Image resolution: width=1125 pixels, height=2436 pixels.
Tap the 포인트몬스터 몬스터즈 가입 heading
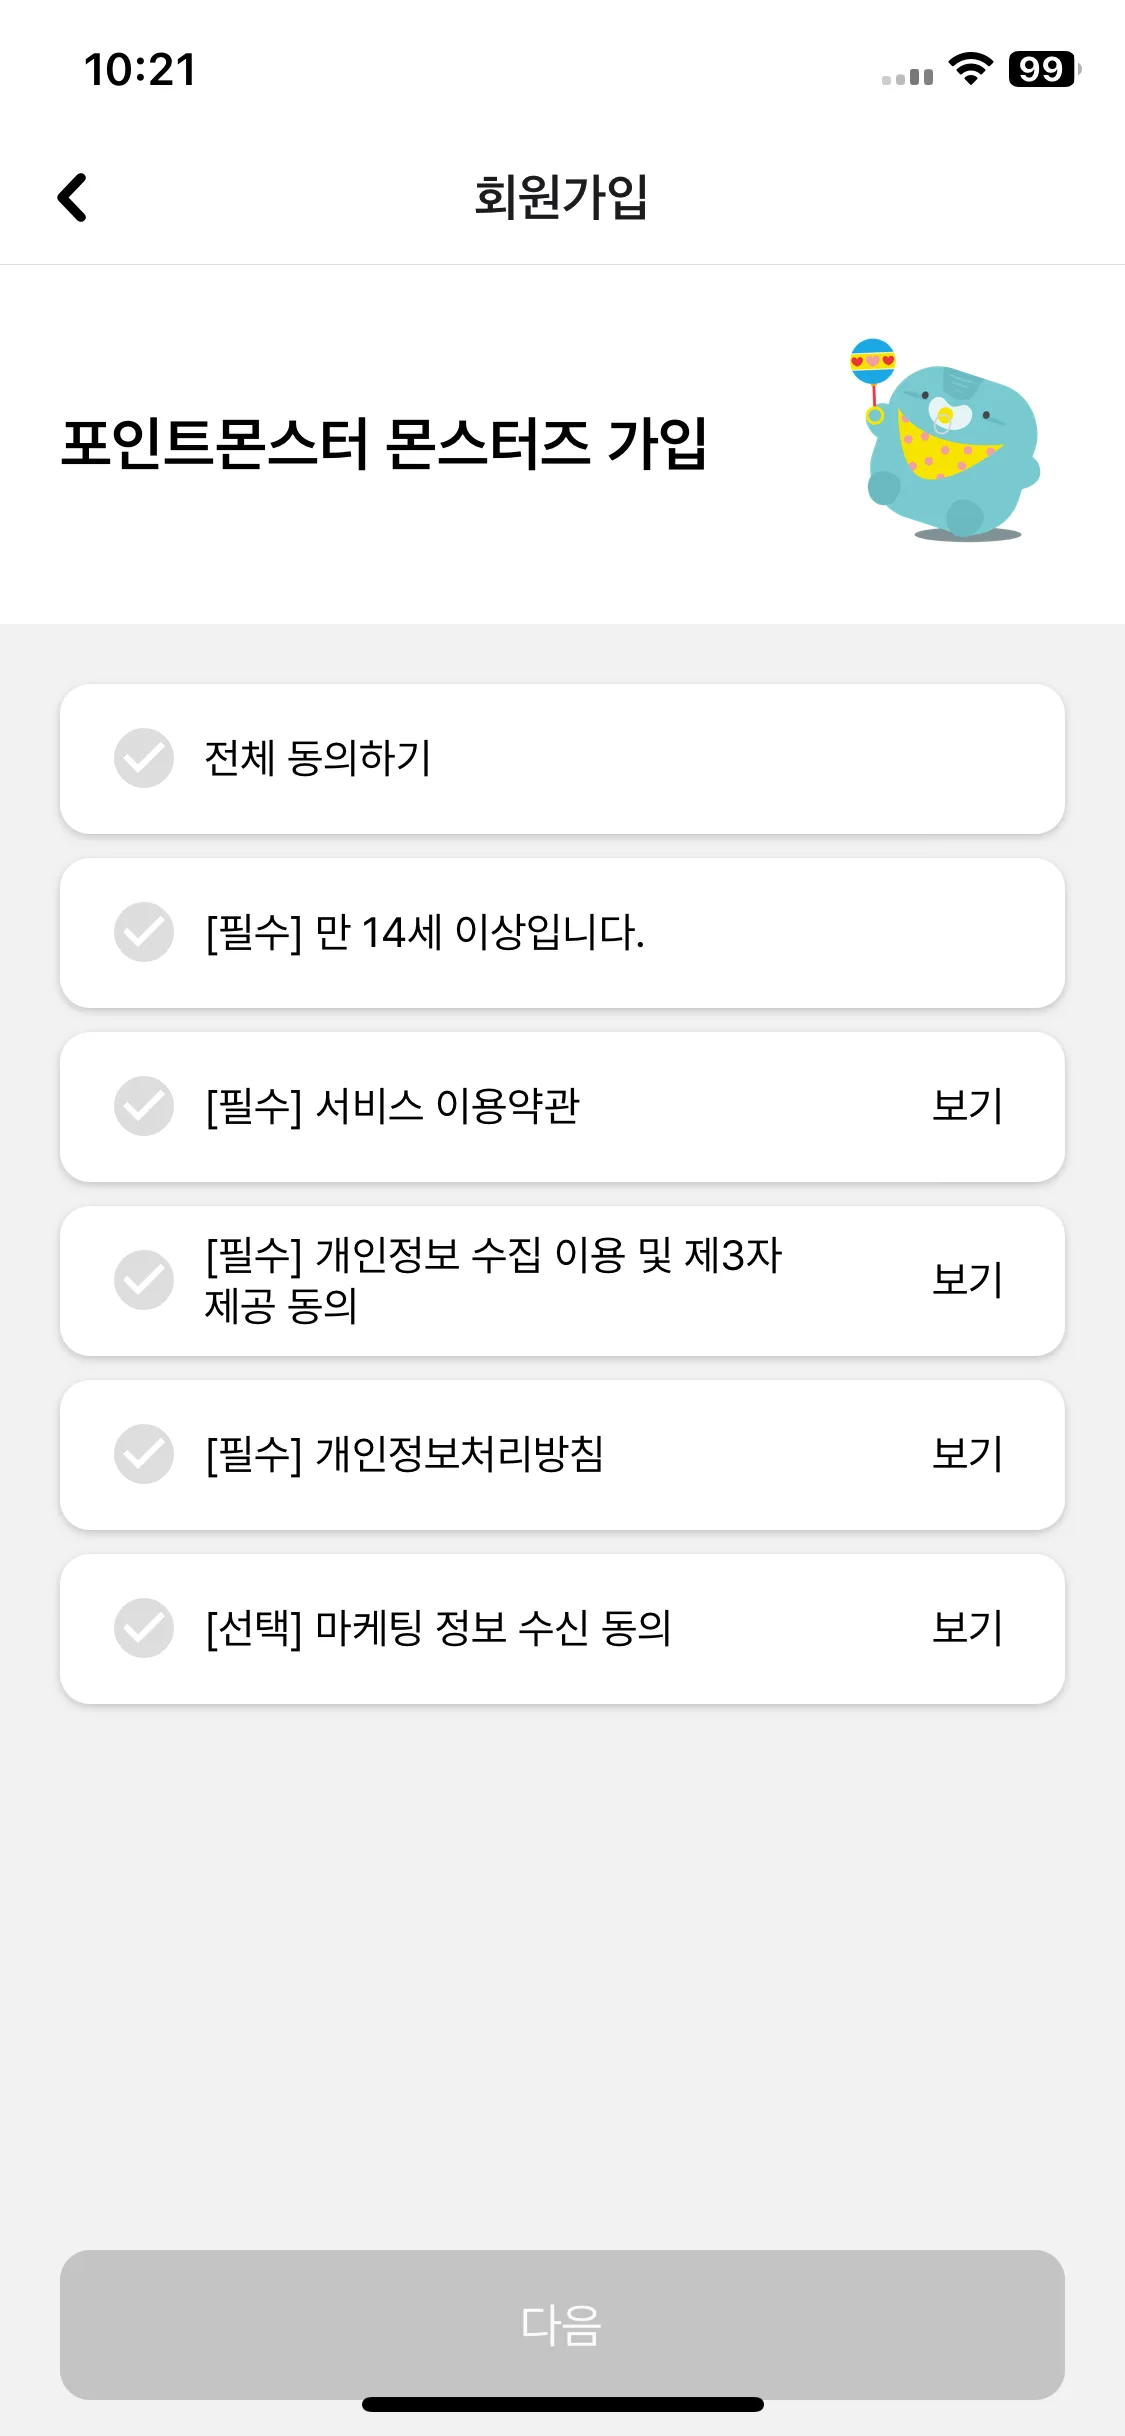[x=384, y=444]
